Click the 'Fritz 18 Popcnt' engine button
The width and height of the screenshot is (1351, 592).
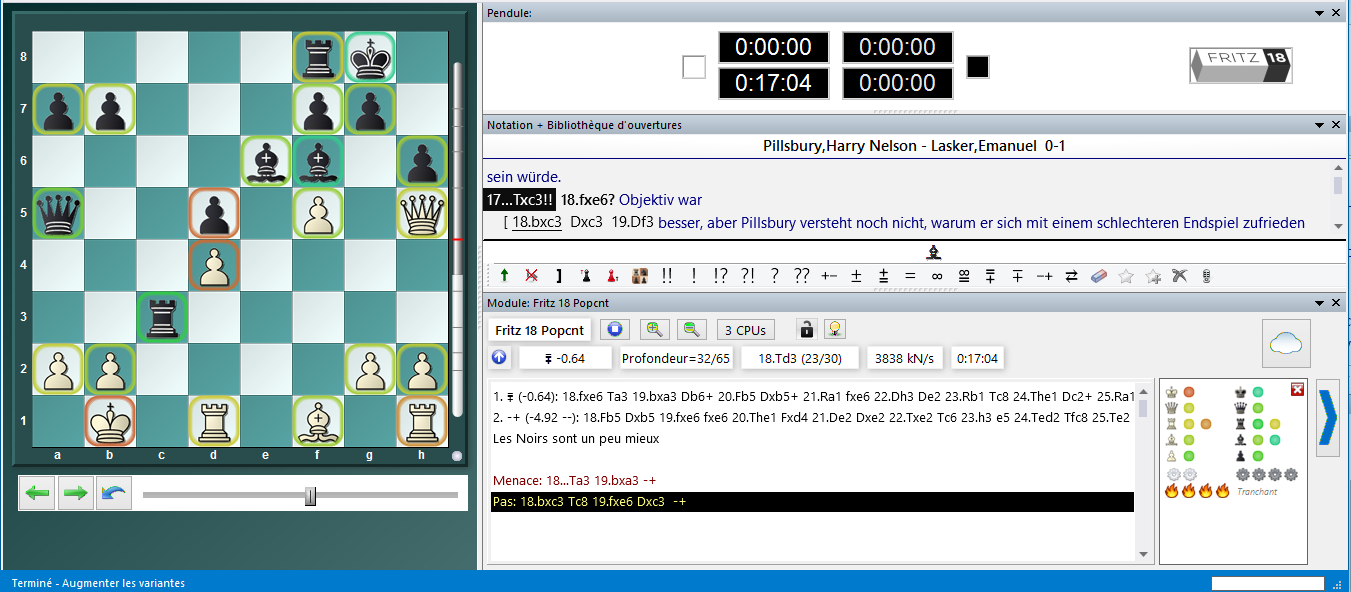541,330
